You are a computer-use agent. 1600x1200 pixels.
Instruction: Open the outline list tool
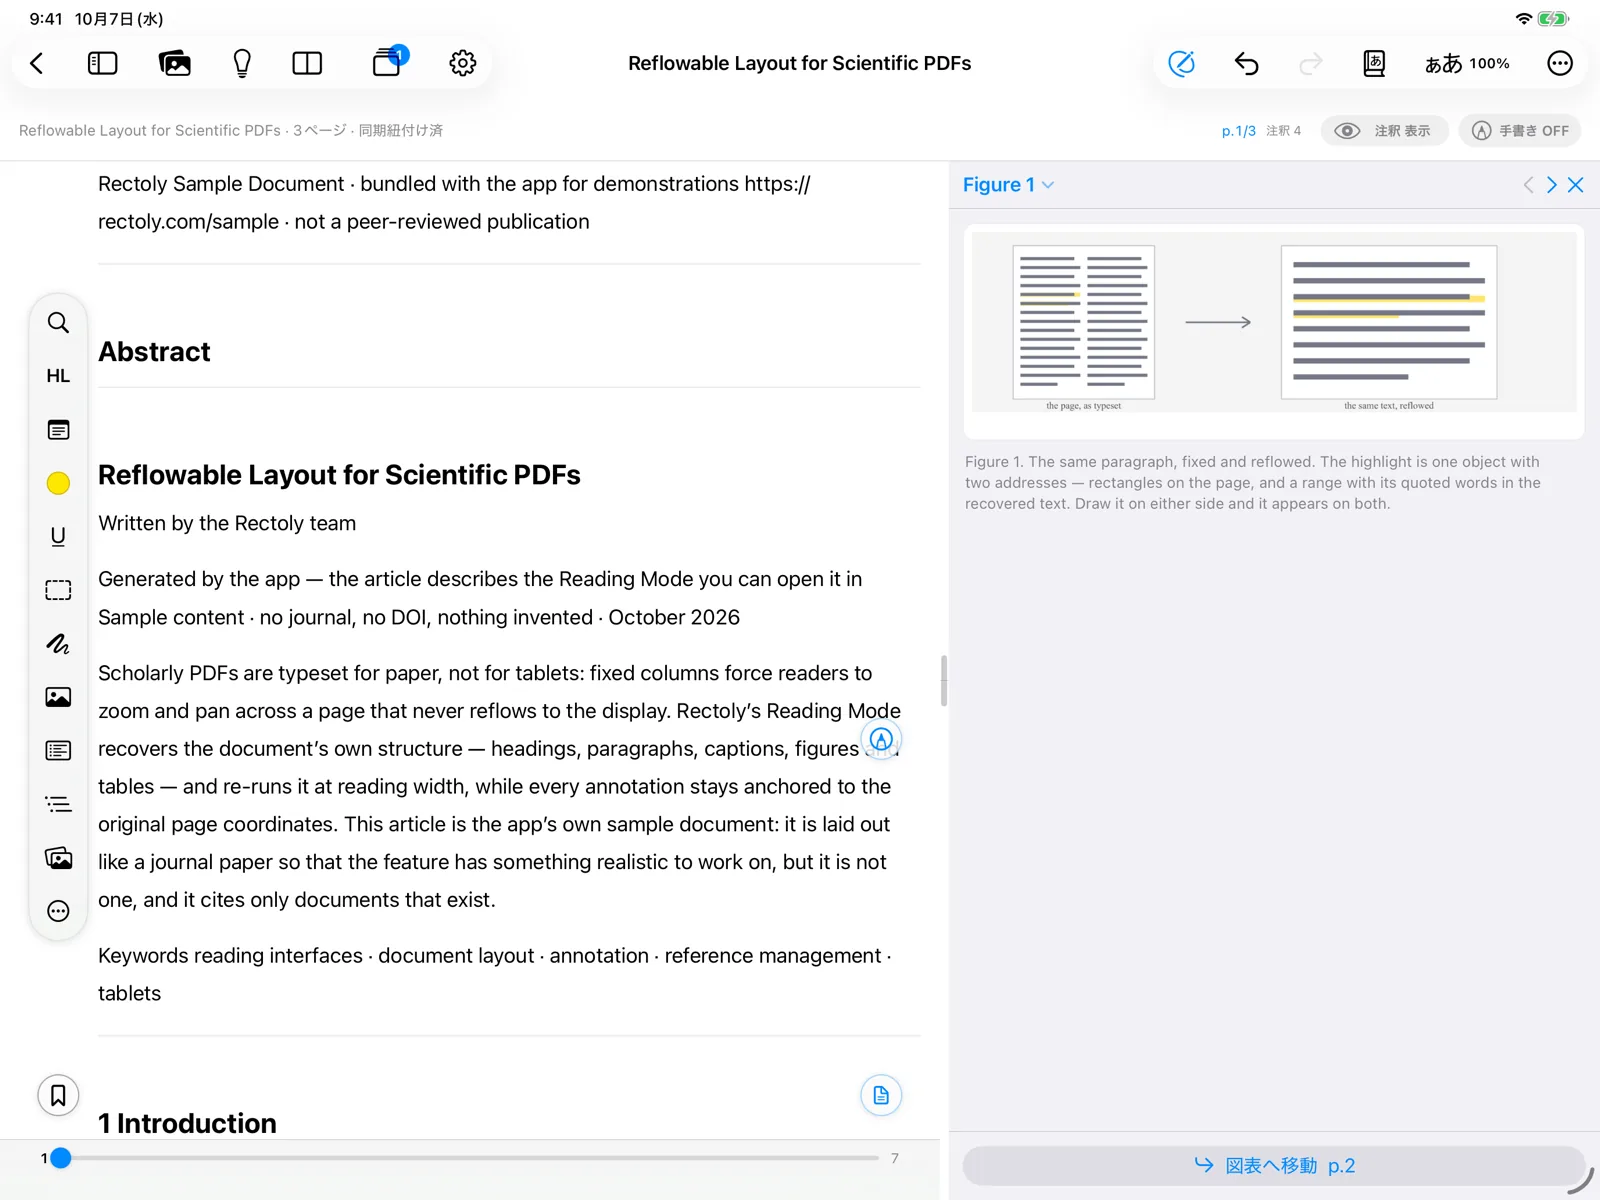click(x=58, y=804)
